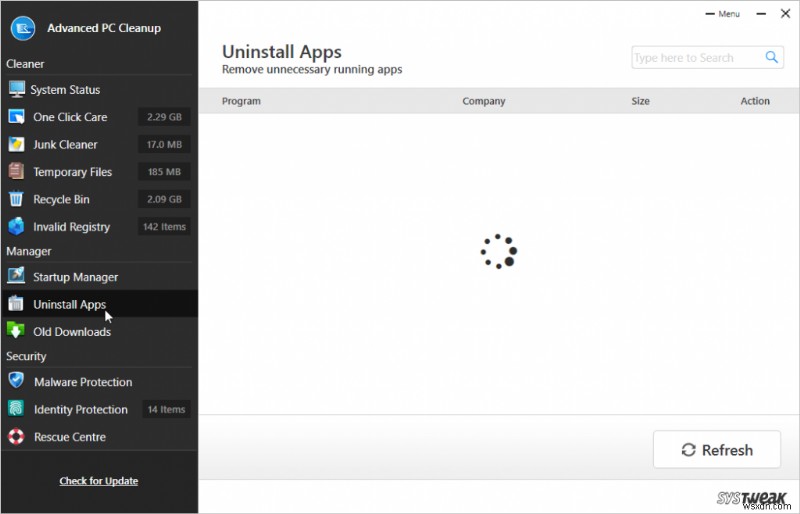
Task: Open Rescue Centre
Action: pos(99,437)
